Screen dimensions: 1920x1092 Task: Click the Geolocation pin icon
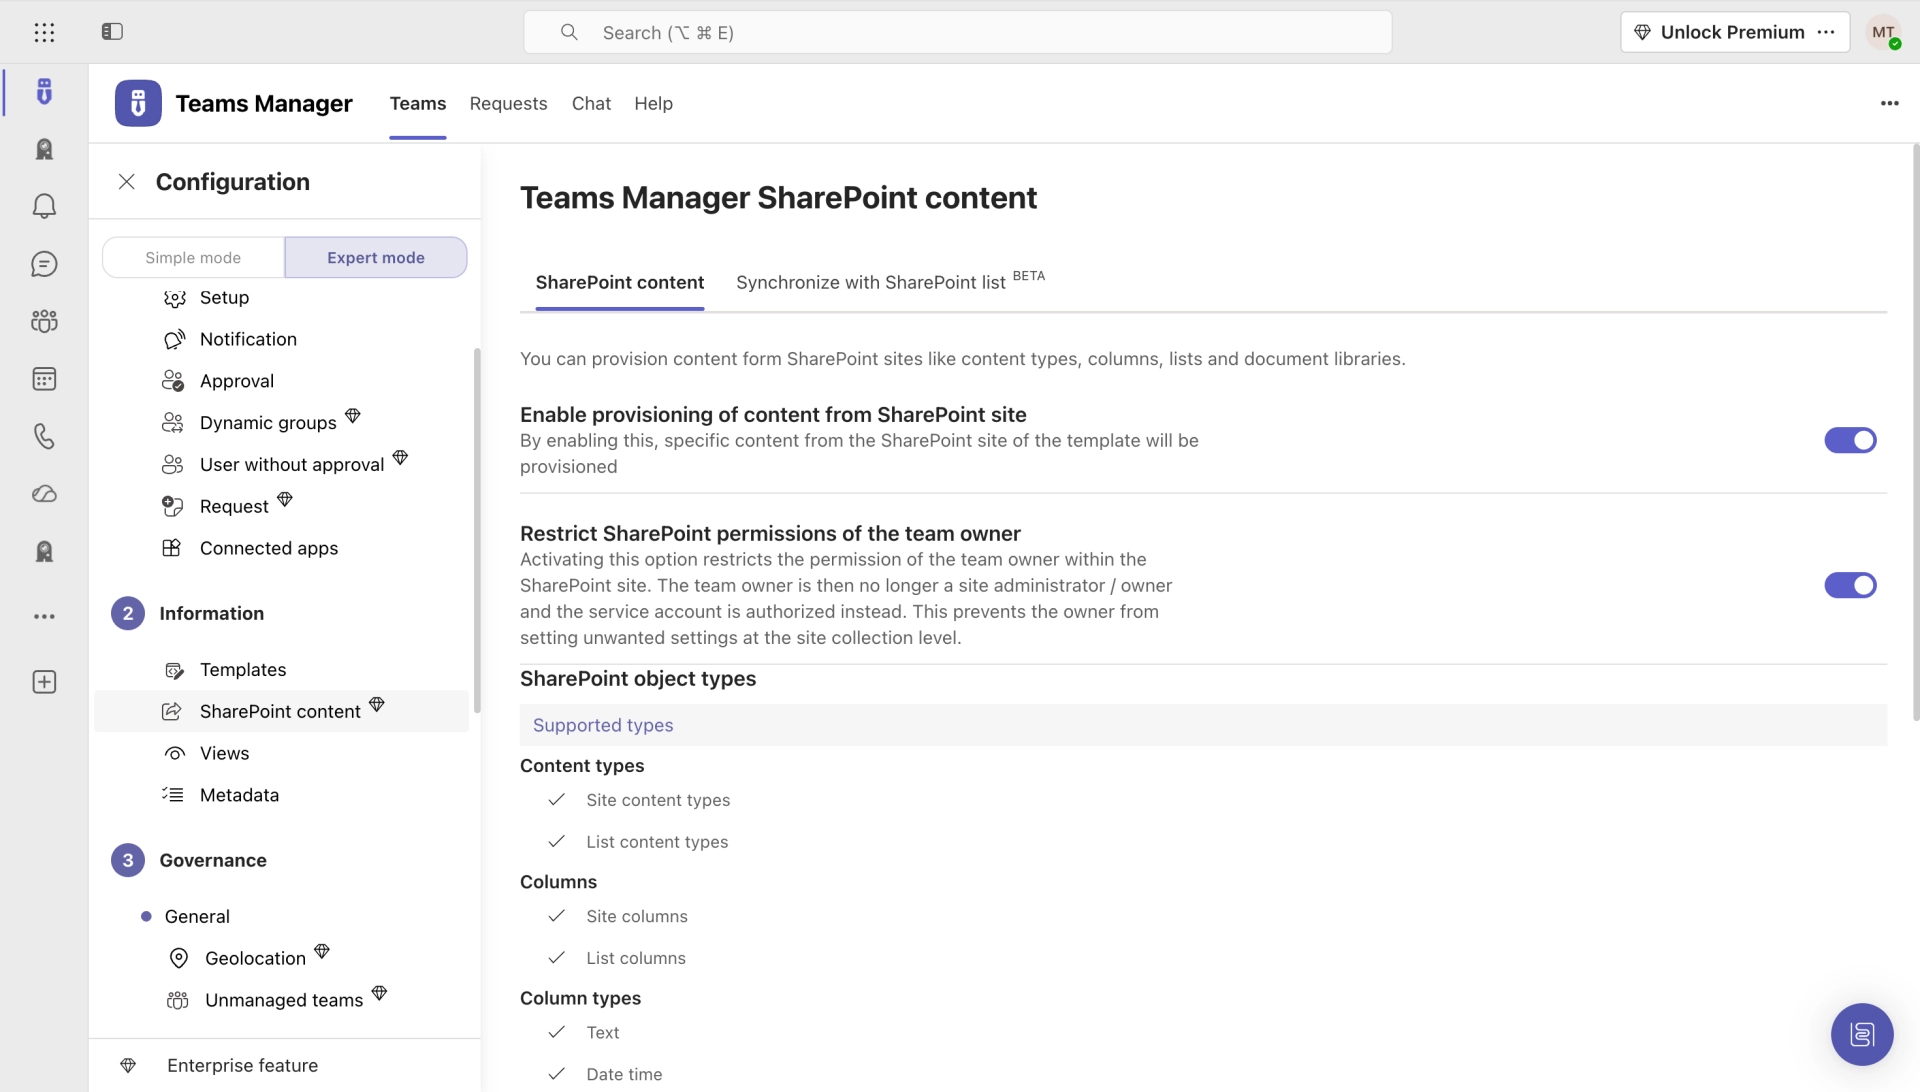(179, 958)
